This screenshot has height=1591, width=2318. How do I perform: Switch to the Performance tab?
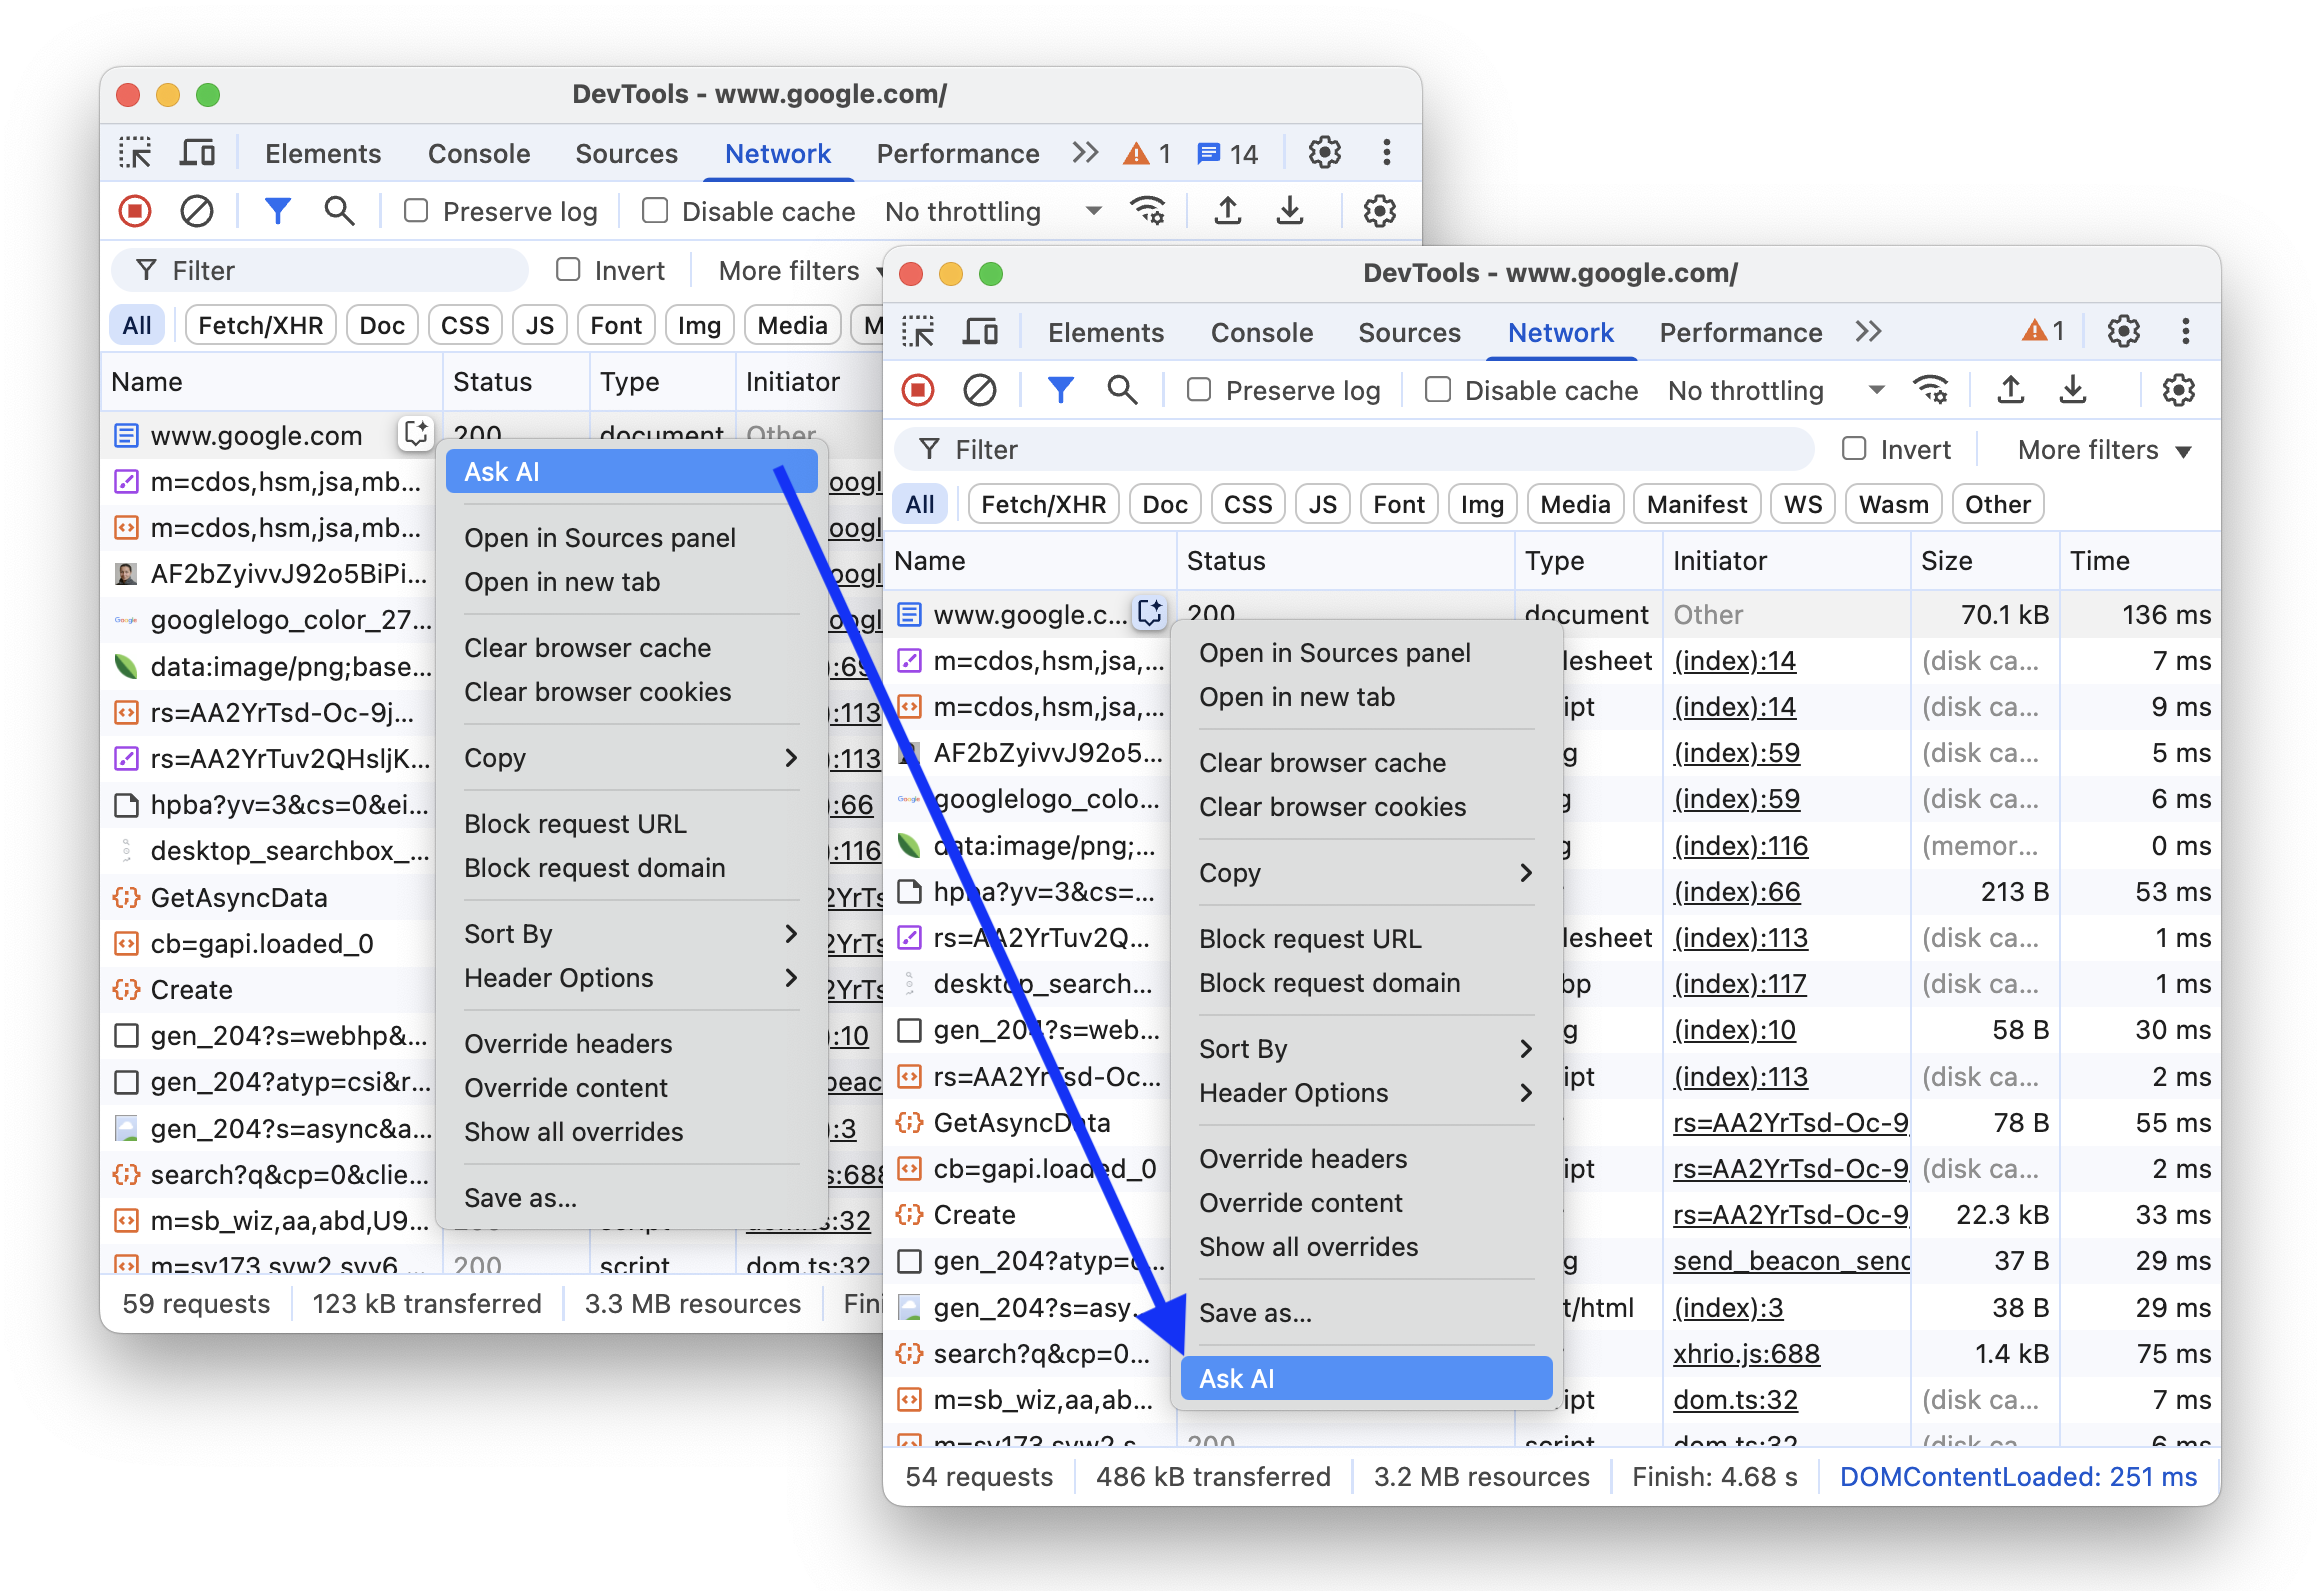pos(1740,332)
